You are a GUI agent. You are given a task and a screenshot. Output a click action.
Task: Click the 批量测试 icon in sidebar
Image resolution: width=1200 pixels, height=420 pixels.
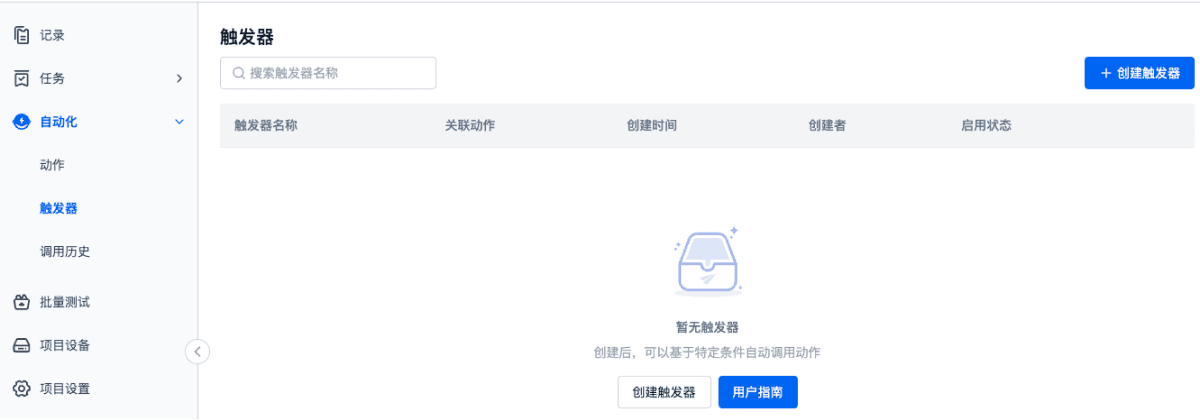pyautogui.click(x=21, y=302)
